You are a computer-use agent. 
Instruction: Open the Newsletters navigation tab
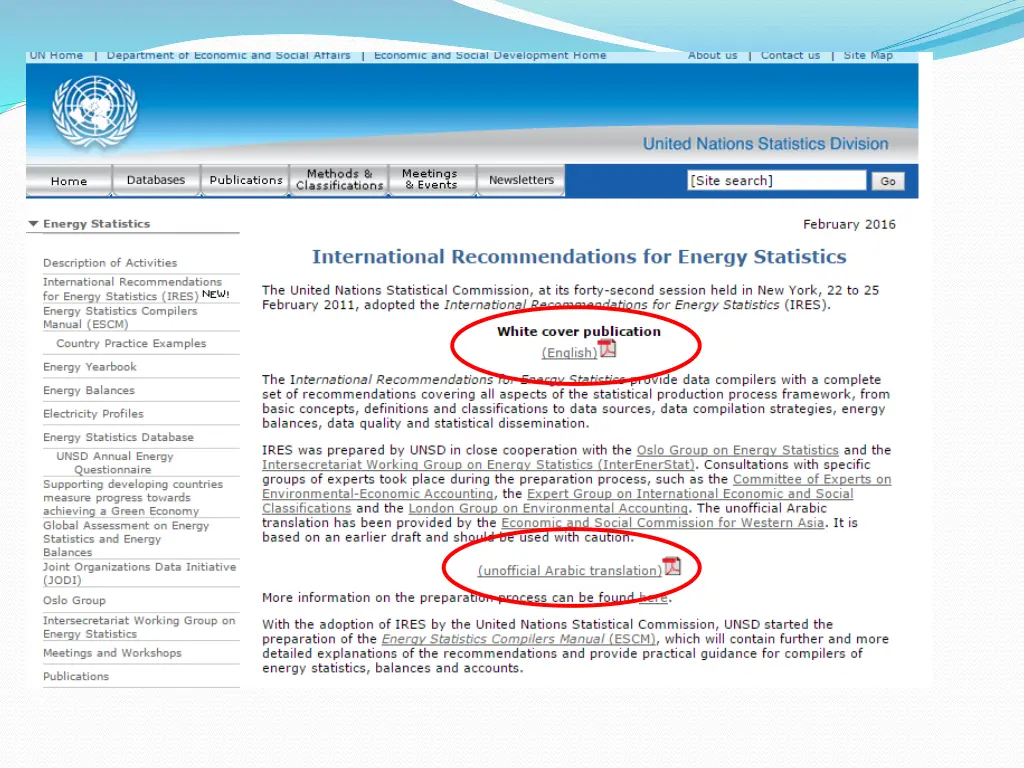521,180
